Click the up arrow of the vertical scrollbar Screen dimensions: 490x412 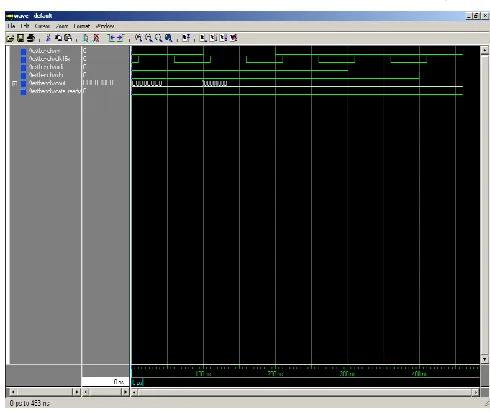(x=484, y=50)
